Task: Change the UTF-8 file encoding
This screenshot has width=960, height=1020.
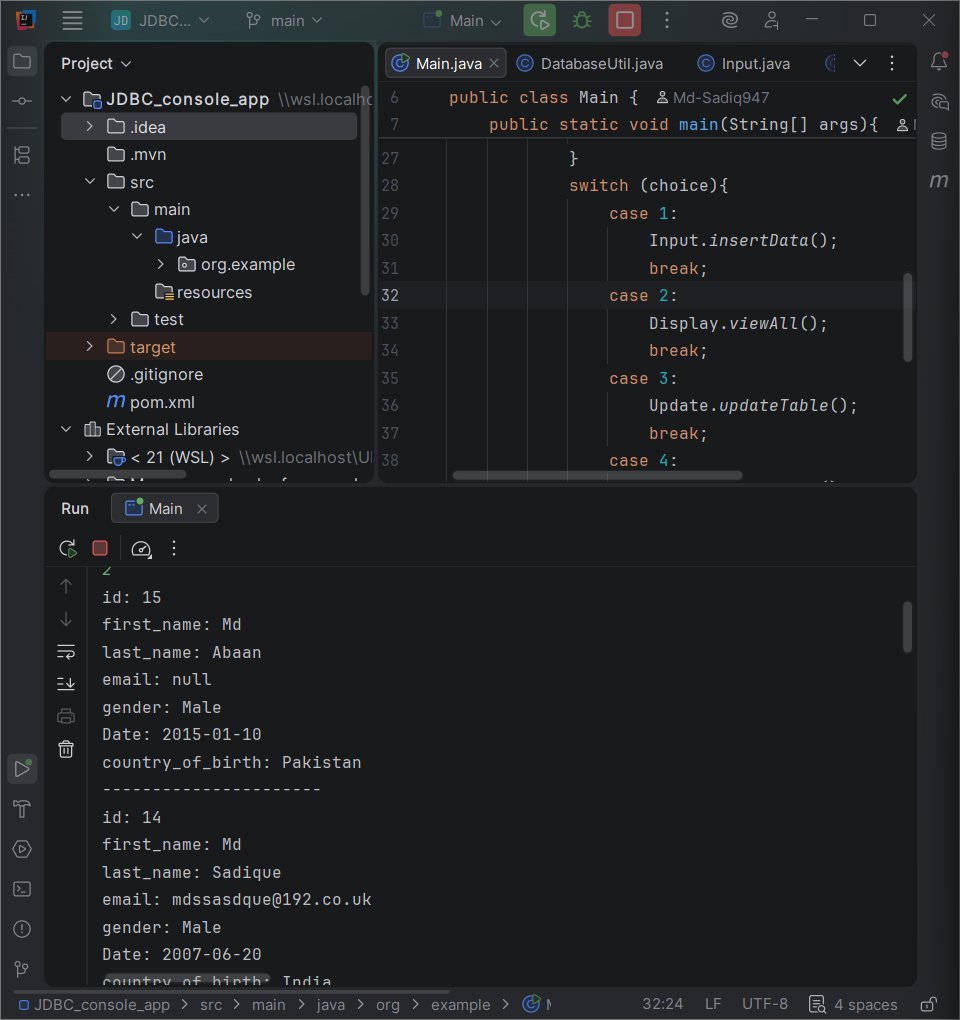Action: tap(764, 1004)
